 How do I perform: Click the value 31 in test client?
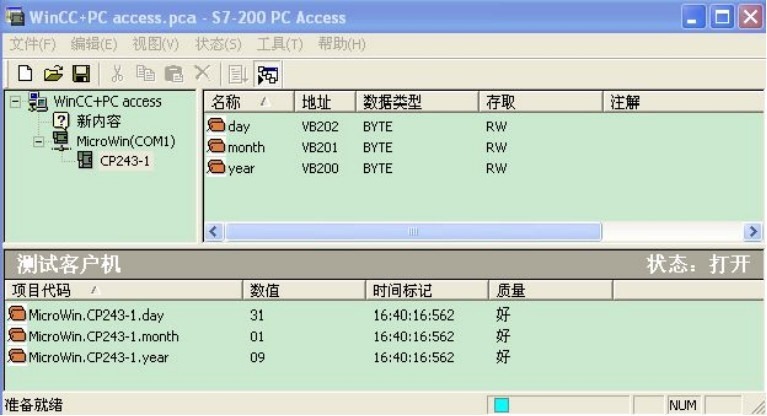257,315
